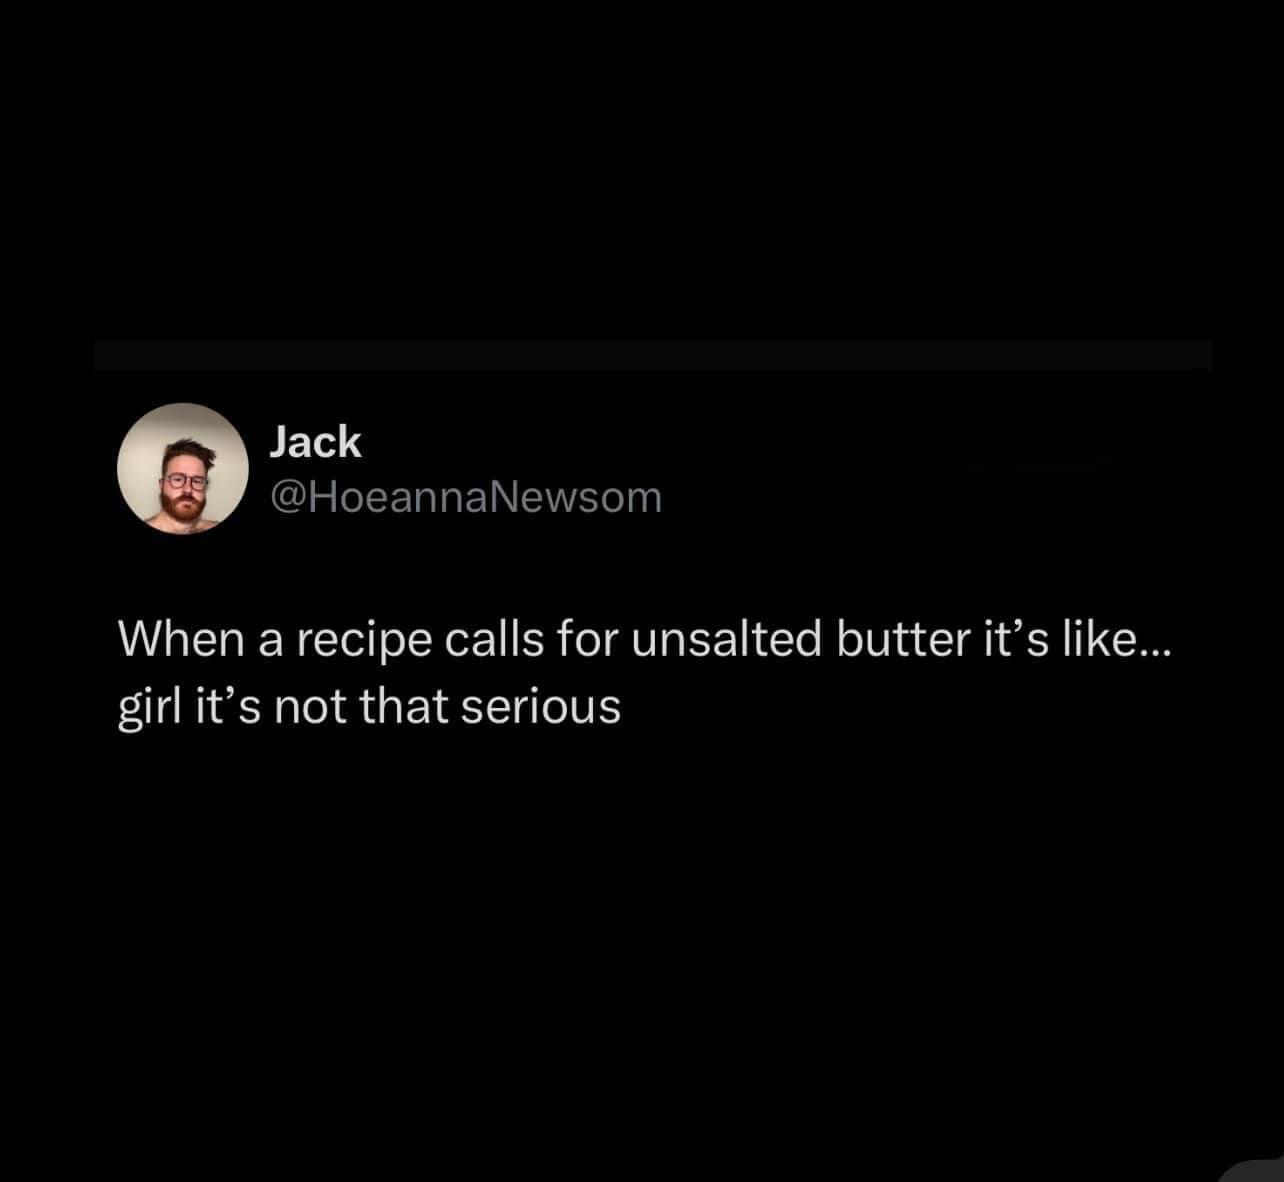The image size is (1284, 1182).
Task: Click the gray rounded button in bottom-right corner
Action: pyautogui.click(x=1254, y=1170)
